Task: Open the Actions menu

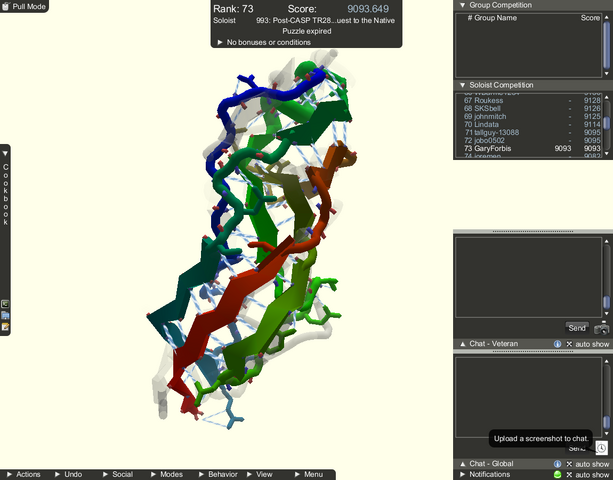Action: (23, 474)
